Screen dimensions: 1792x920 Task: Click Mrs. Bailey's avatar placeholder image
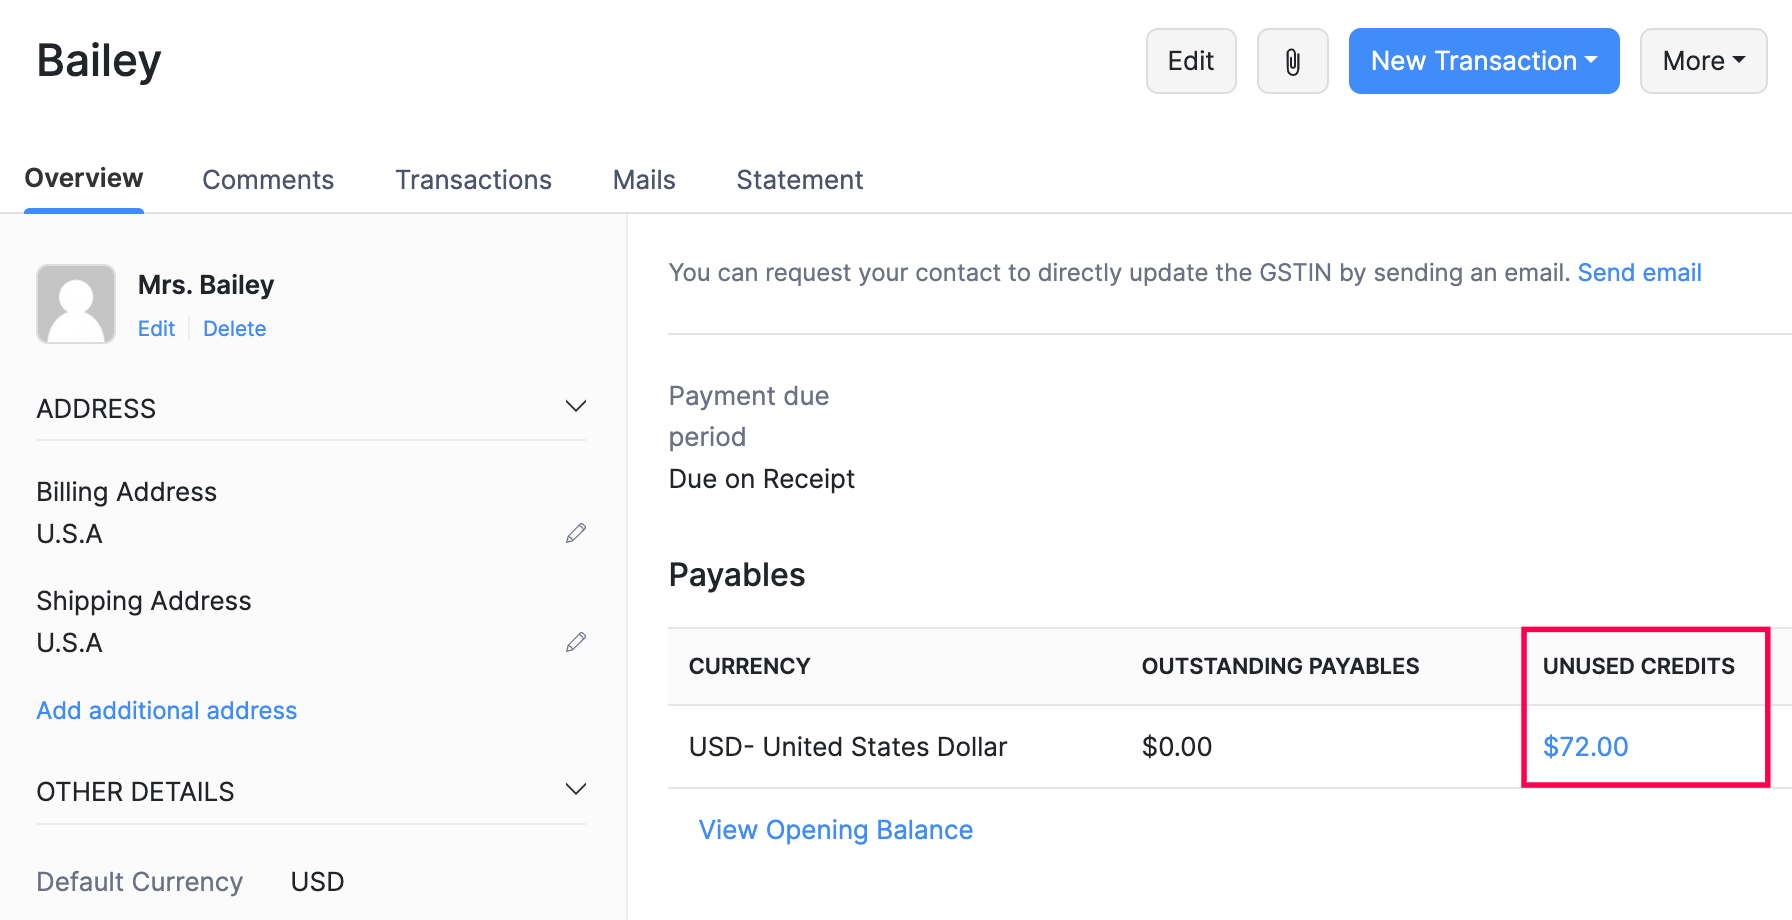point(76,304)
